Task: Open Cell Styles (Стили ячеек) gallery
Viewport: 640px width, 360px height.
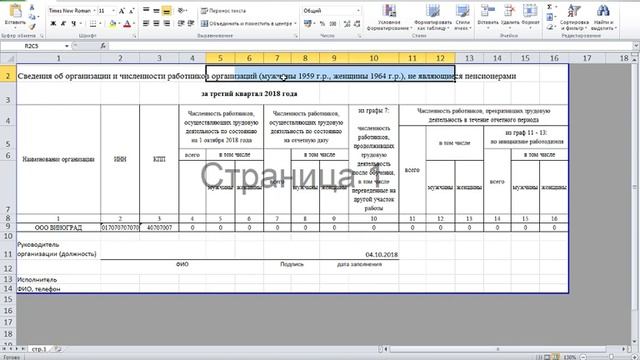Action: point(462,17)
